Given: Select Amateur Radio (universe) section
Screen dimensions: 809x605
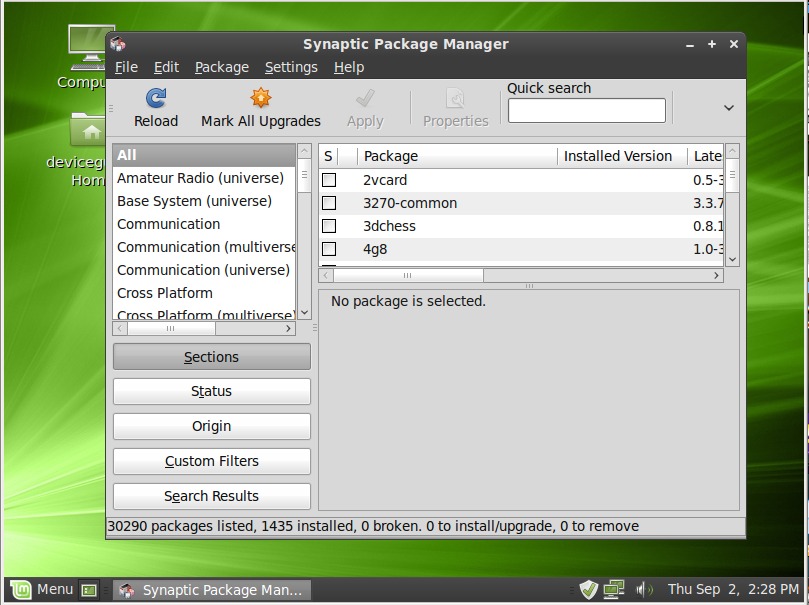Looking at the screenshot, I should (204, 178).
